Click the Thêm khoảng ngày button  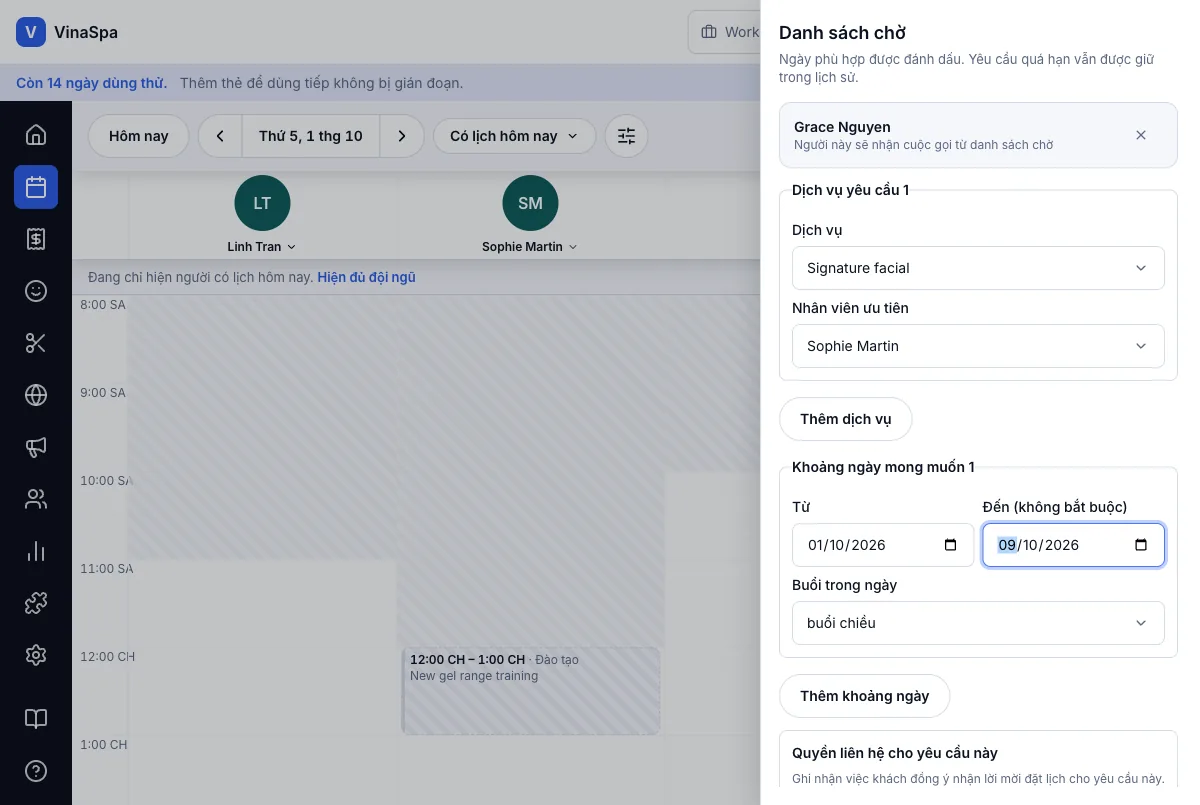[x=864, y=696]
